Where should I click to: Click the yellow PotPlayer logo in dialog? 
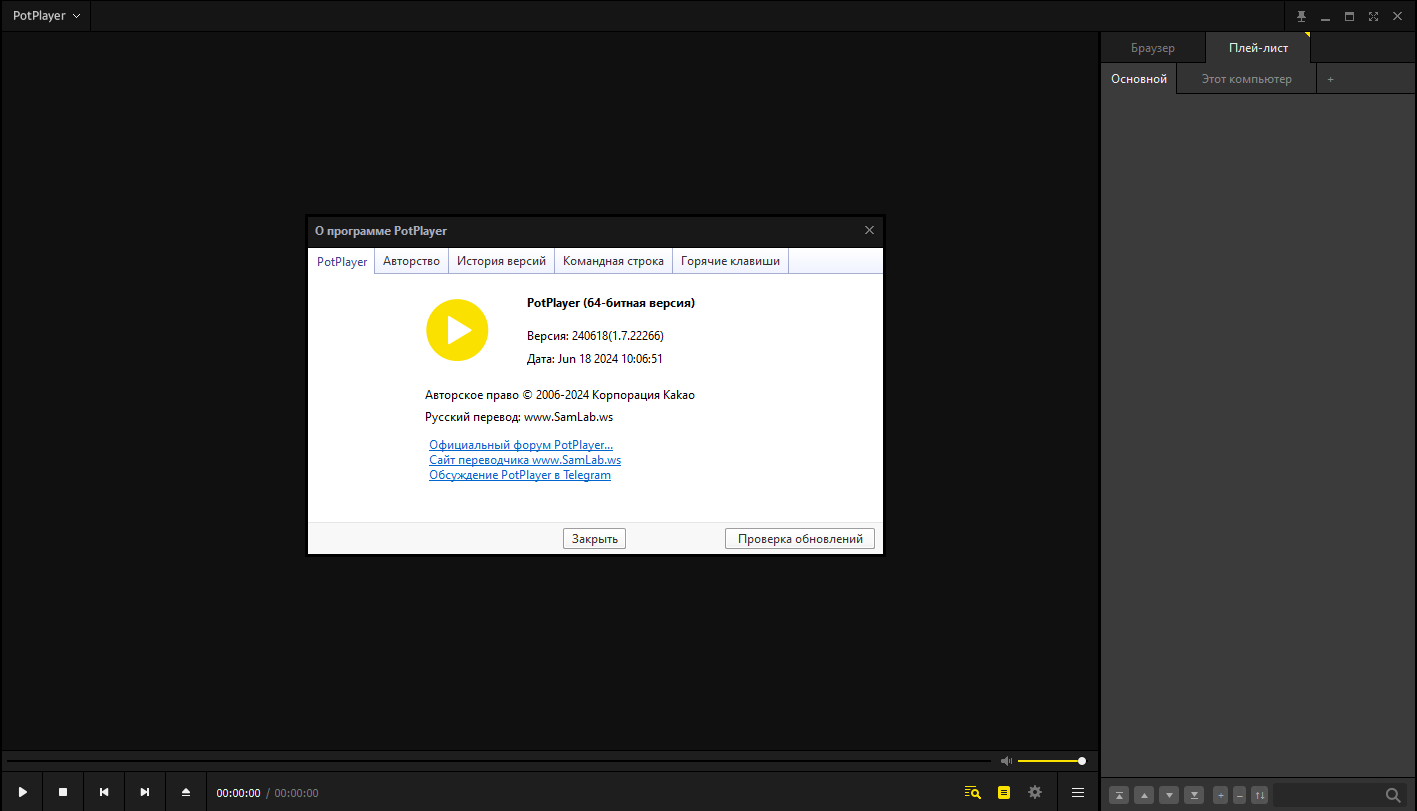tap(457, 330)
